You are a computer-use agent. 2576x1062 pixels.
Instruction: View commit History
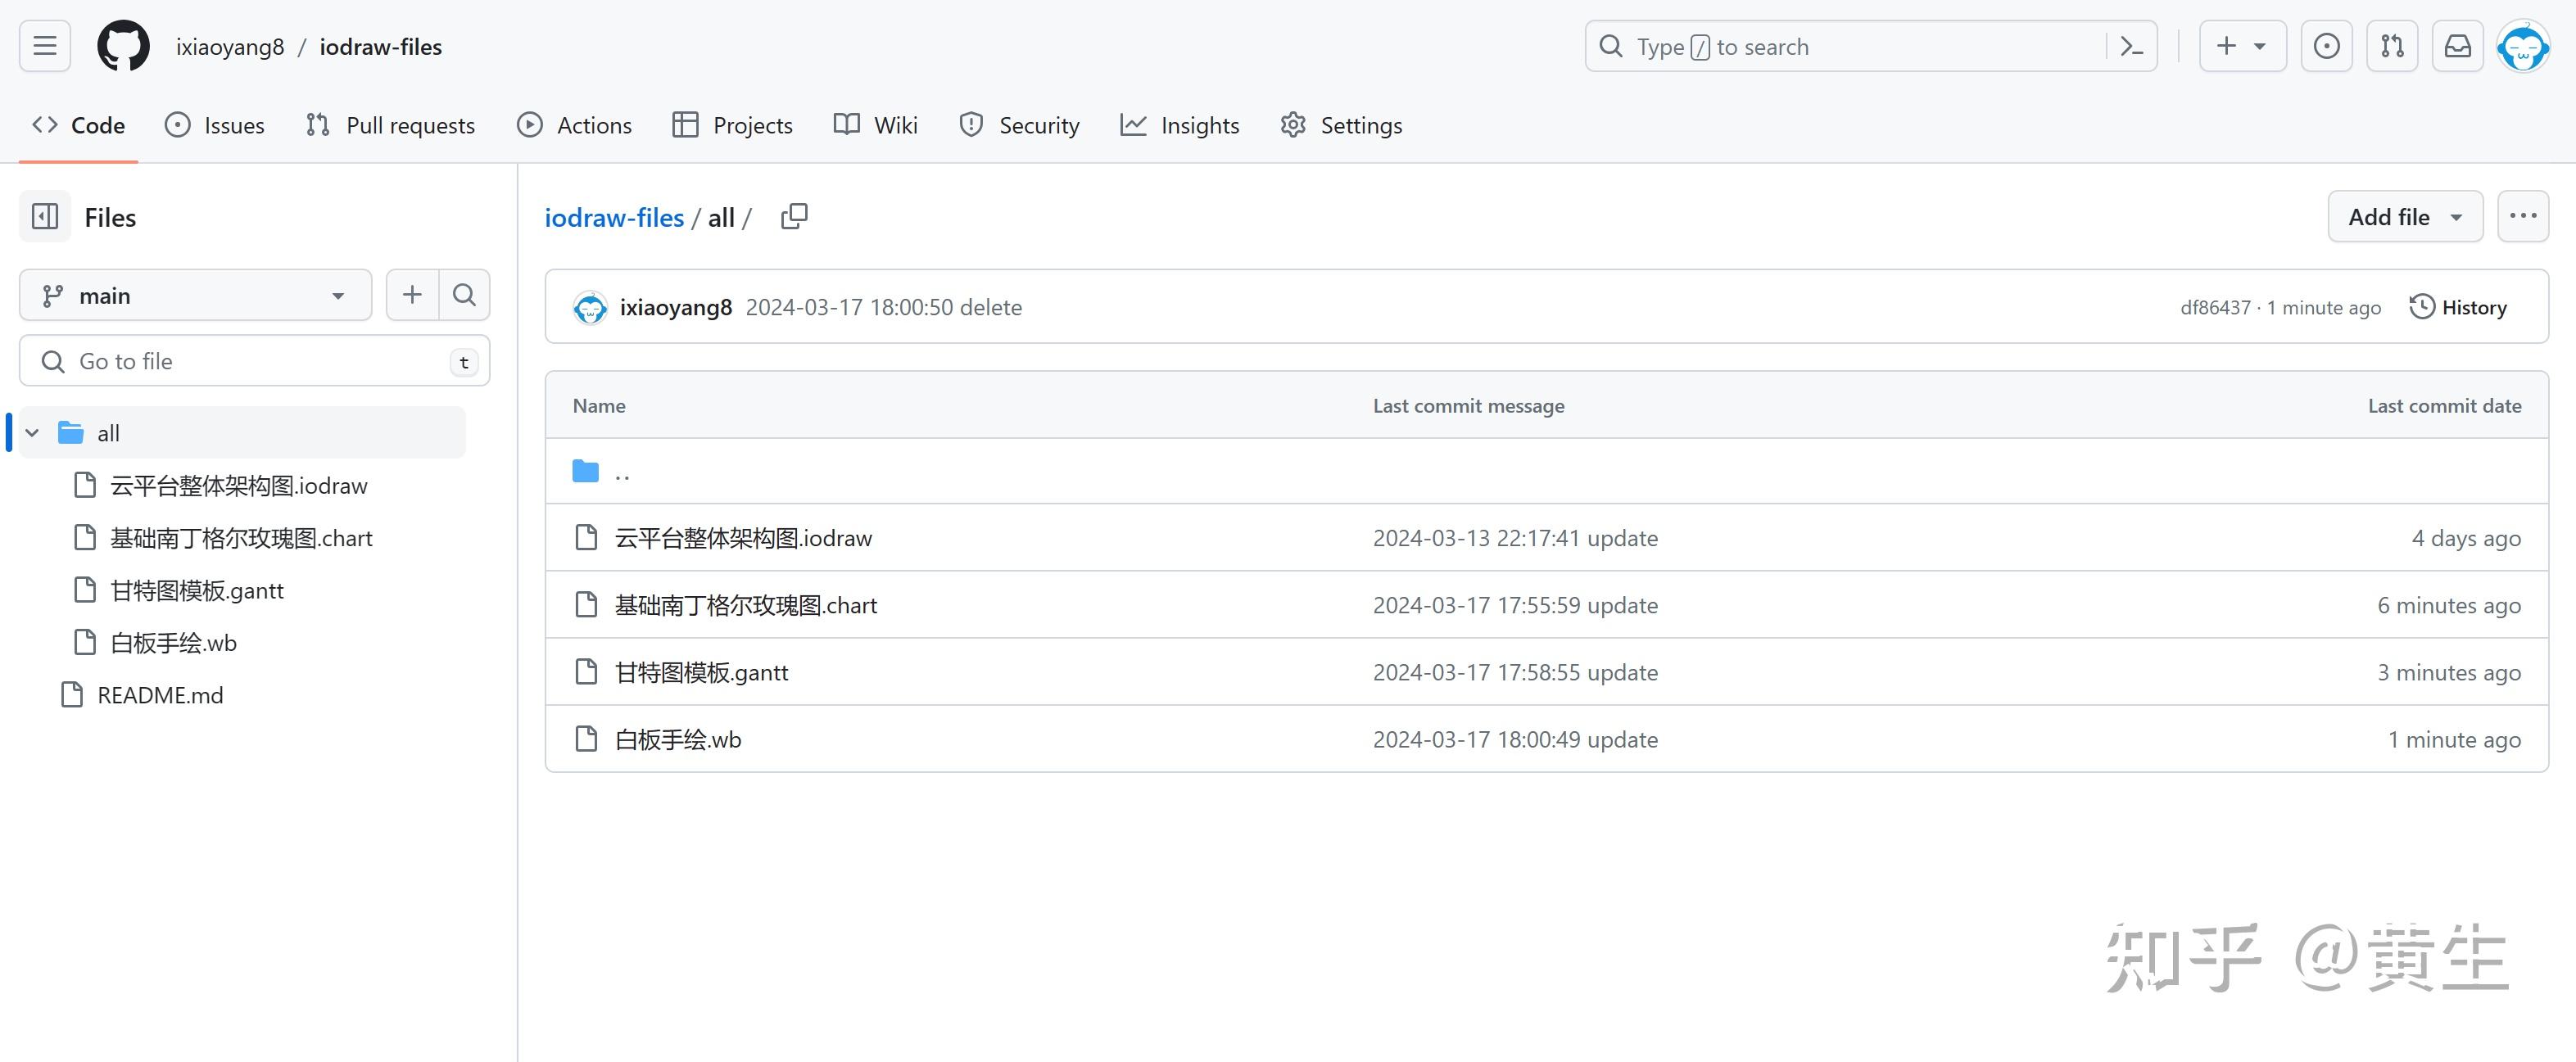tap(2459, 307)
